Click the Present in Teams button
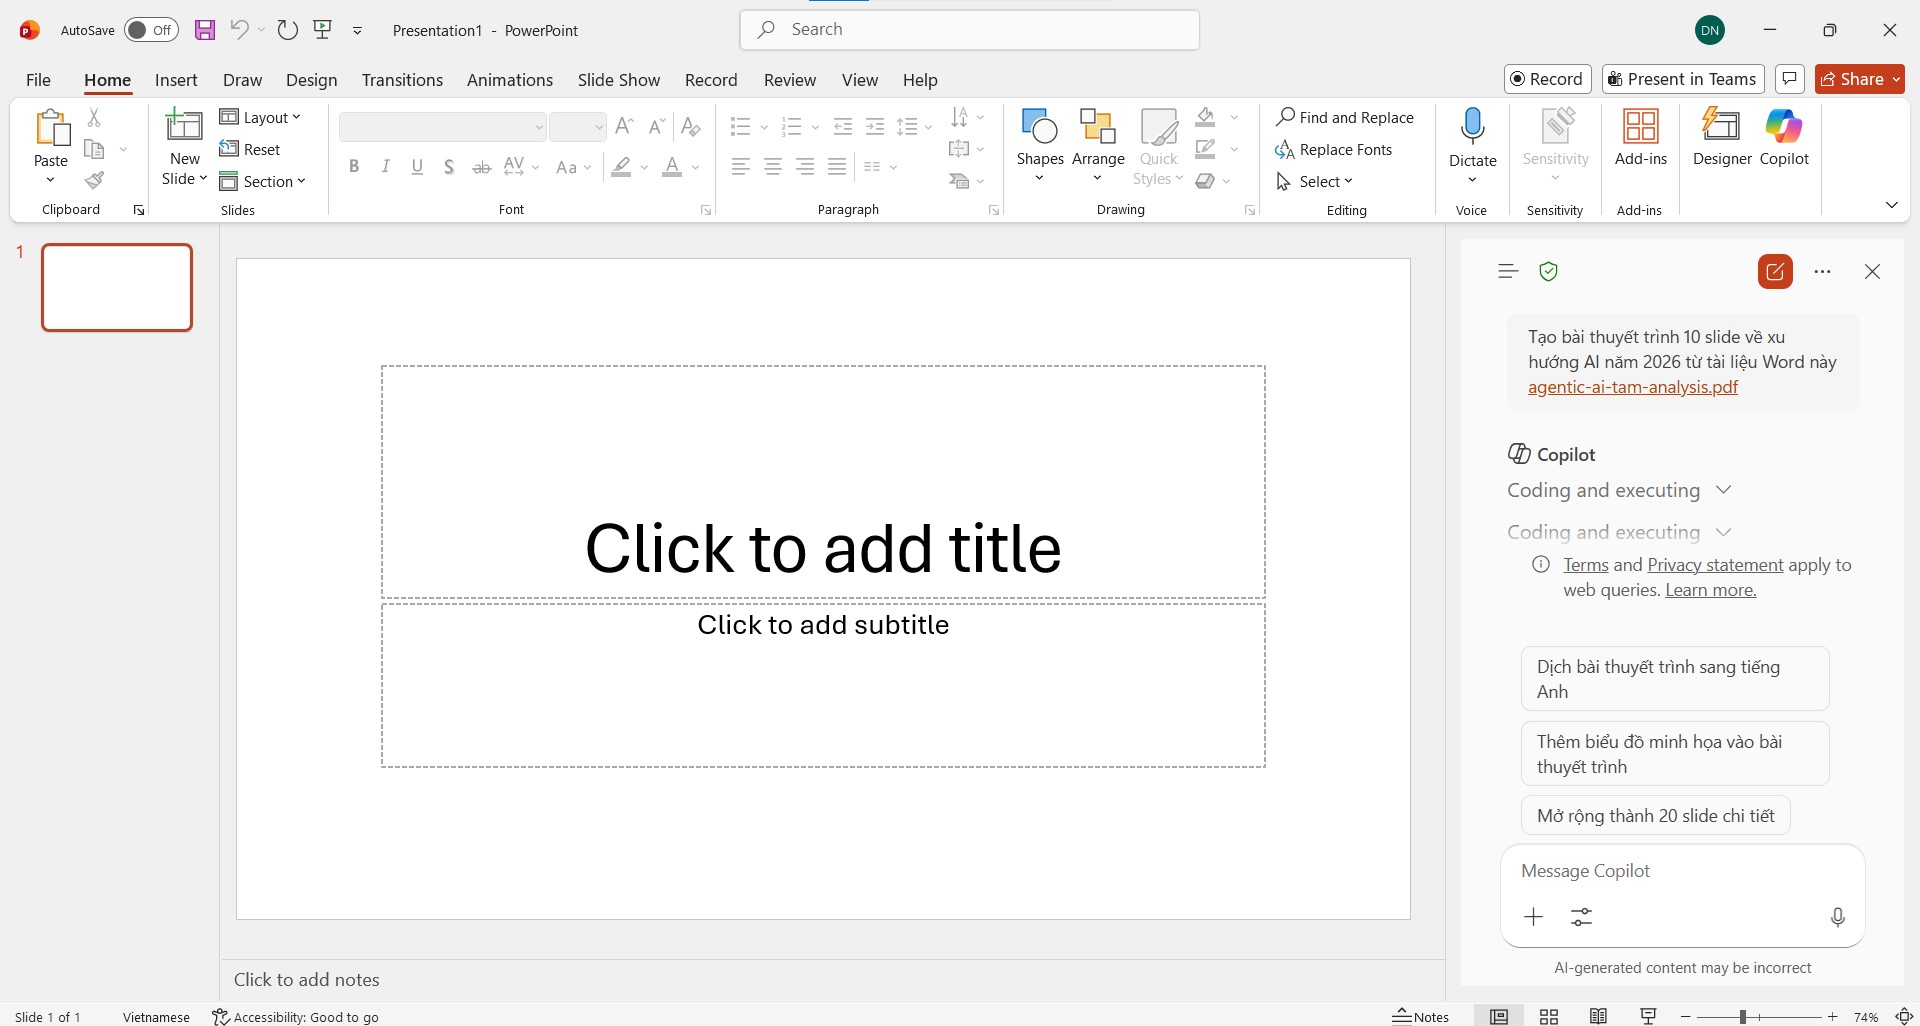This screenshot has width=1920, height=1026. point(1682,79)
